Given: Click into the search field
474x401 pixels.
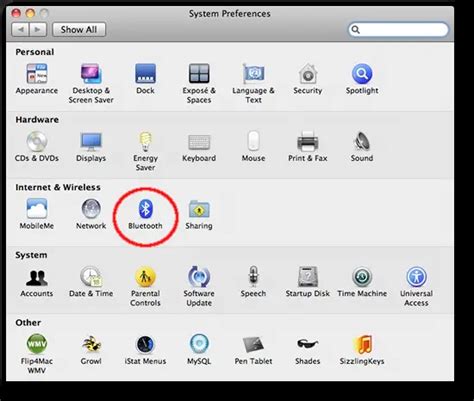Looking at the screenshot, I should pyautogui.click(x=398, y=30).
